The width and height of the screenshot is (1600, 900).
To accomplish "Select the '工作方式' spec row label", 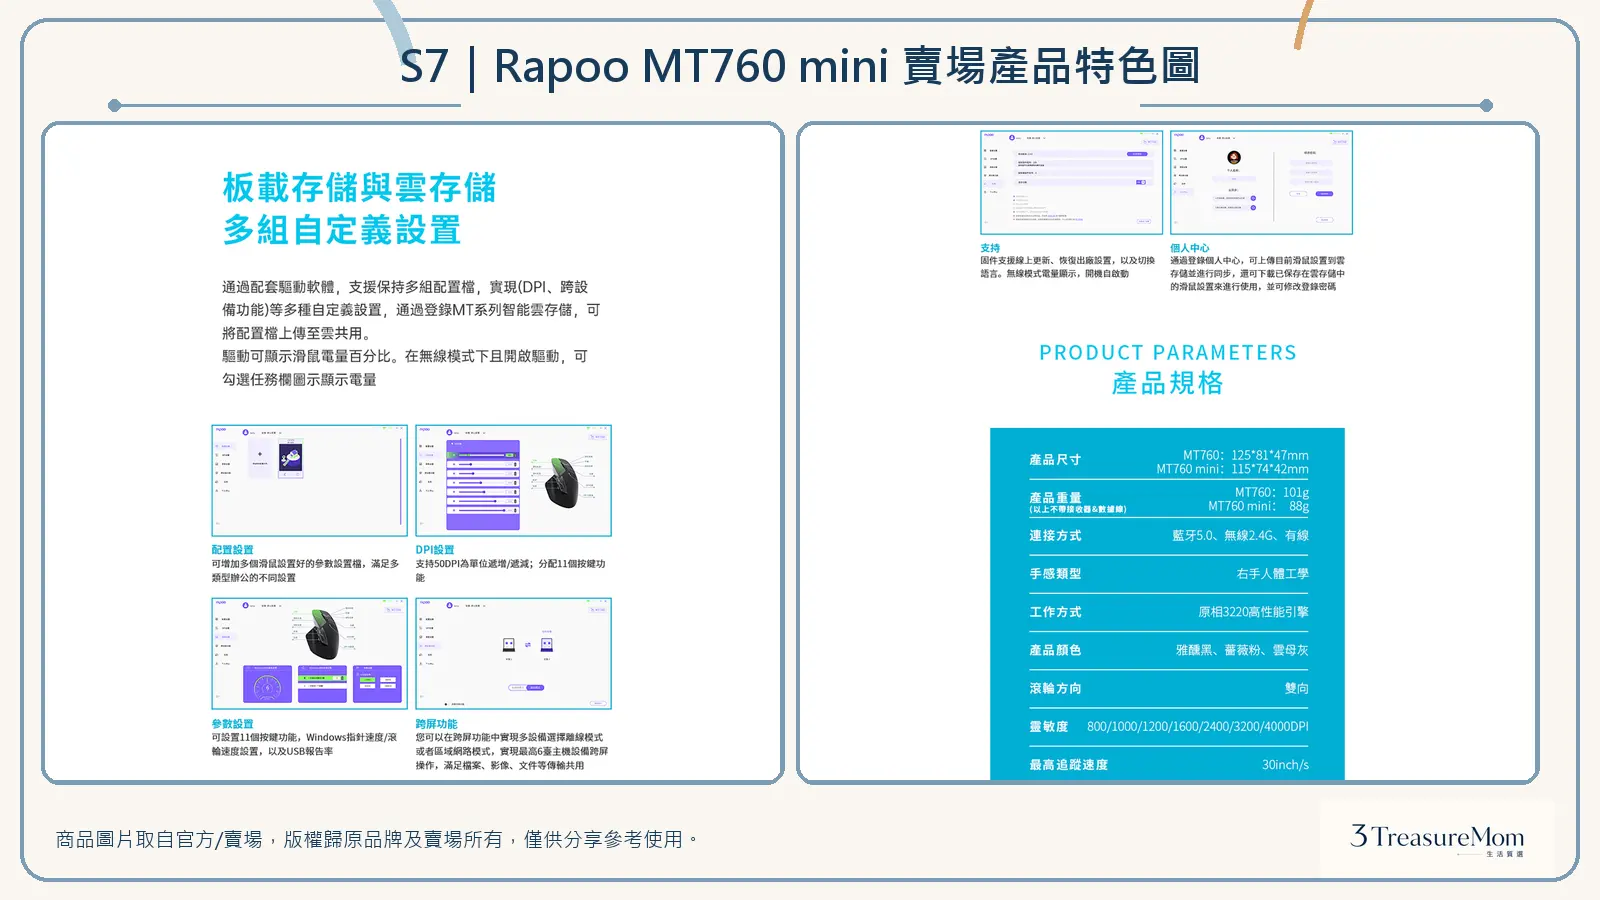I will (x=1055, y=612).
